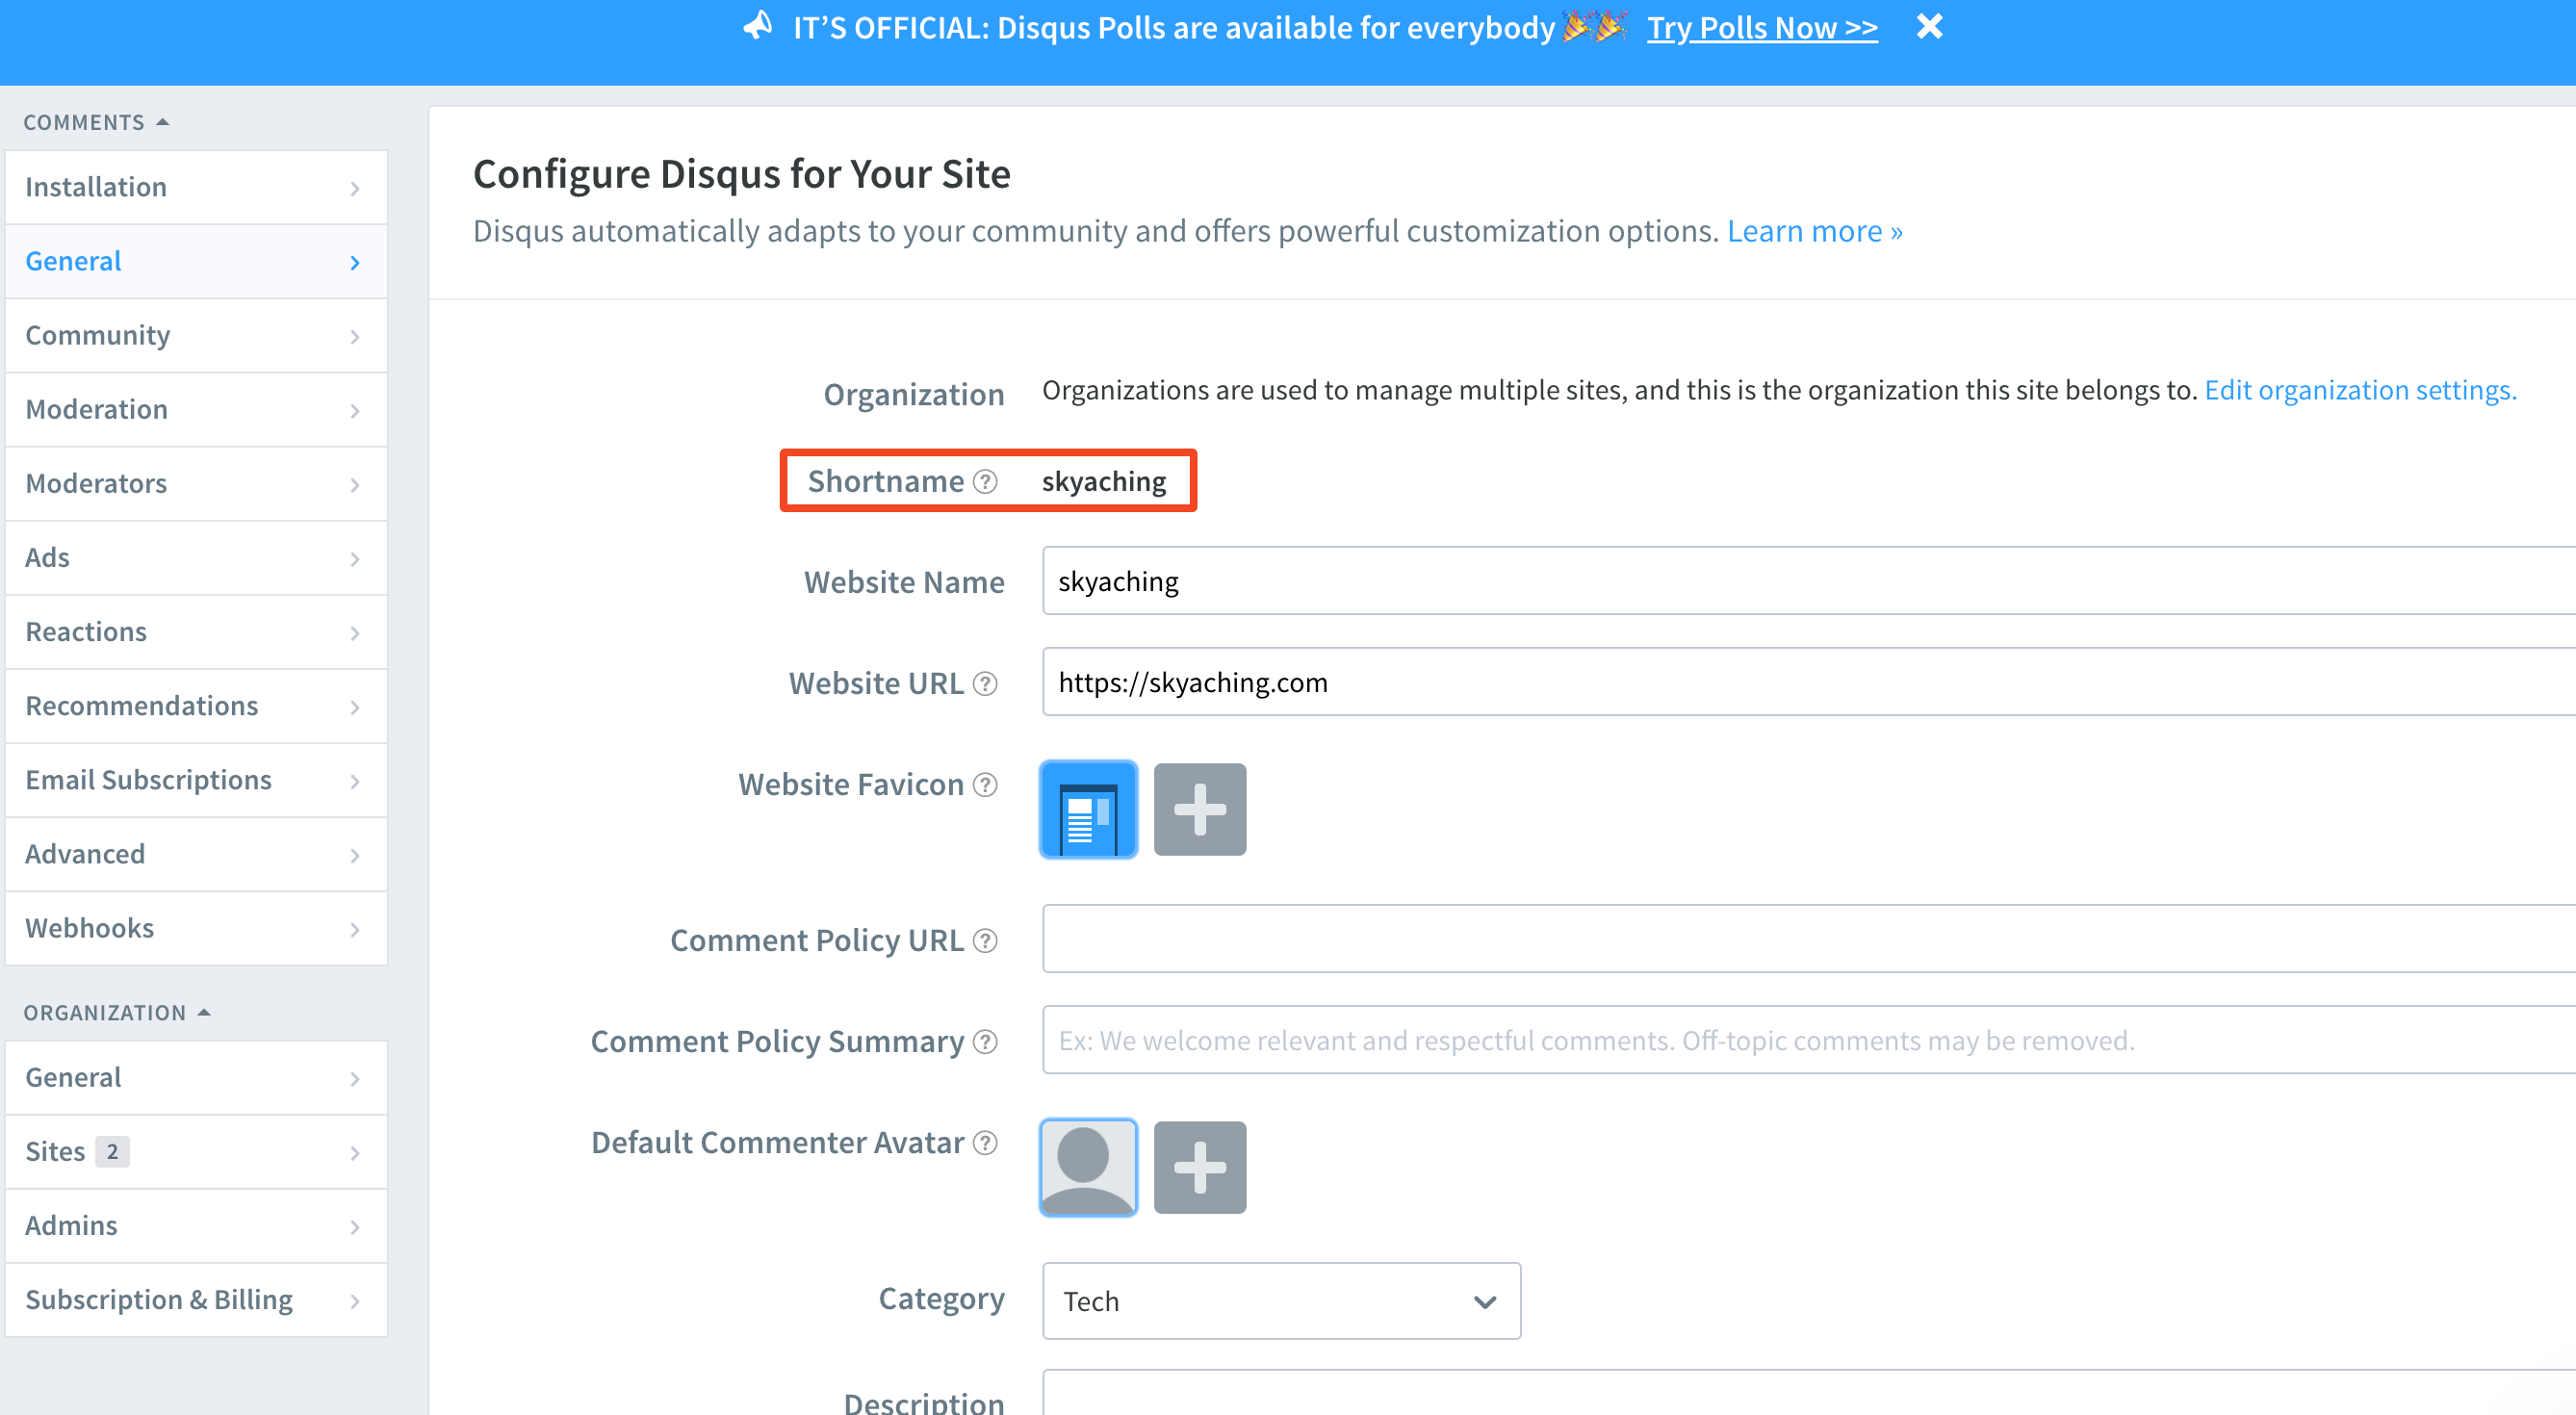Click the Website URL help icon

point(985,683)
